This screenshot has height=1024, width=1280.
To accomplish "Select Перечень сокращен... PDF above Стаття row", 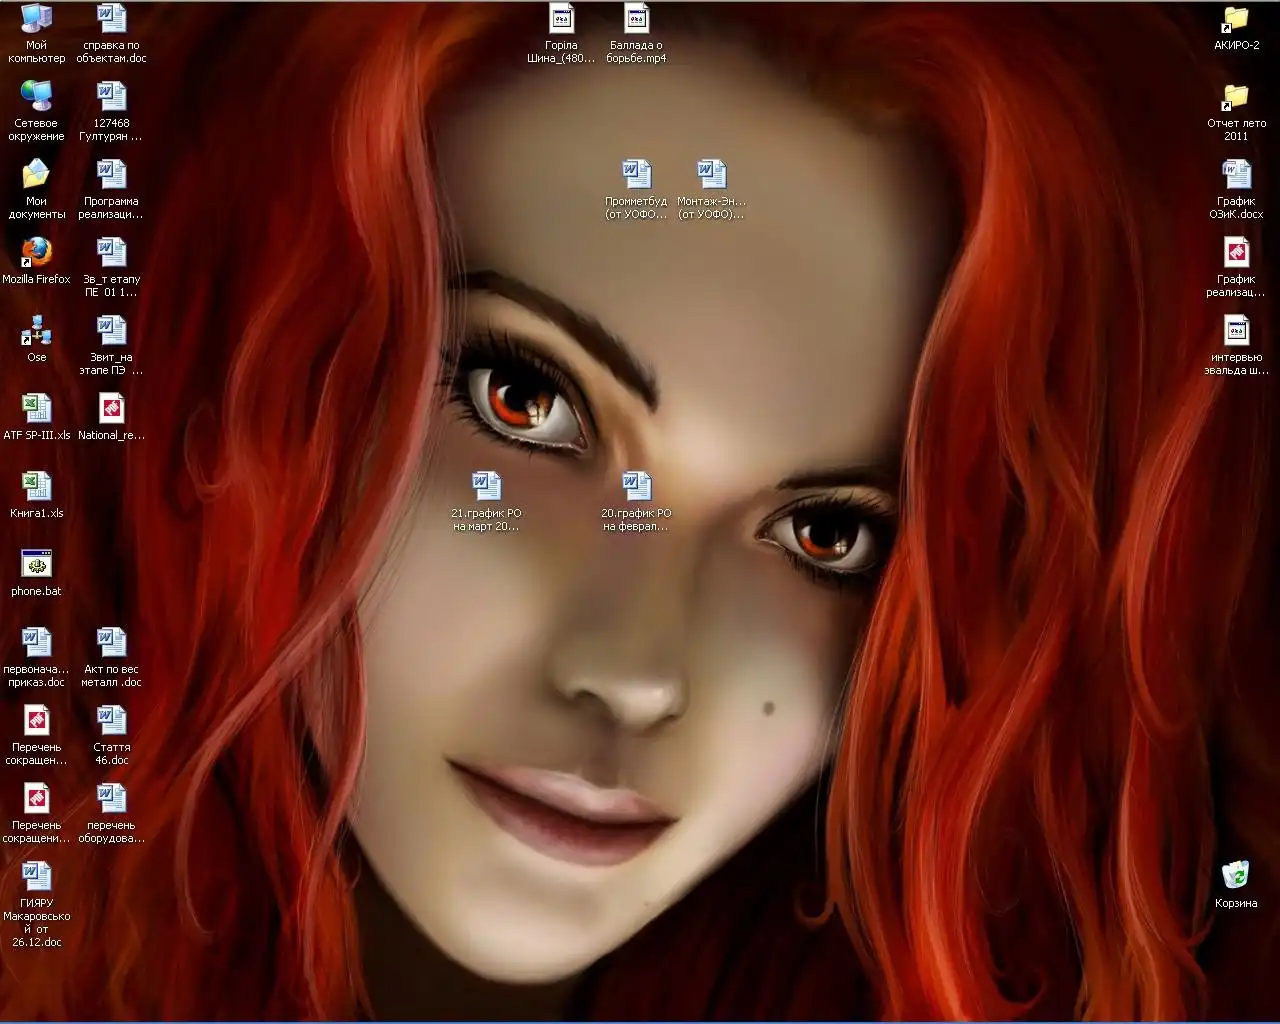I will click(x=36, y=735).
